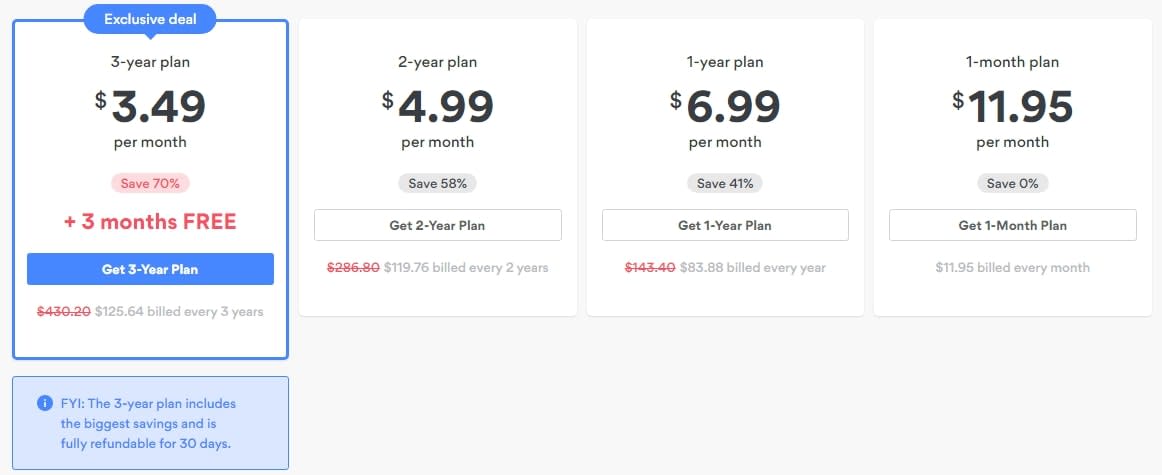This screenshot has height=475, width=1162.
Task: Click the Save 0% badge
Action: [1012, 183]
